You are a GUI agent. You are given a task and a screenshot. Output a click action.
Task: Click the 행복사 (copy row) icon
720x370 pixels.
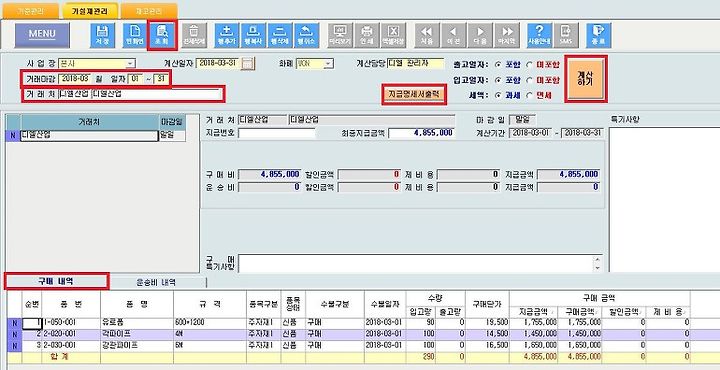(x=253, y=35)
